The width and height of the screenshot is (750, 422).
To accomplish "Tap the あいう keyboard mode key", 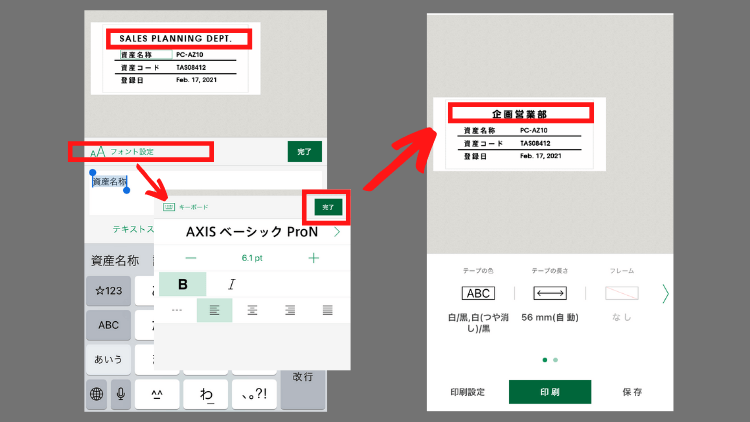I will click(x=109, y=359).
